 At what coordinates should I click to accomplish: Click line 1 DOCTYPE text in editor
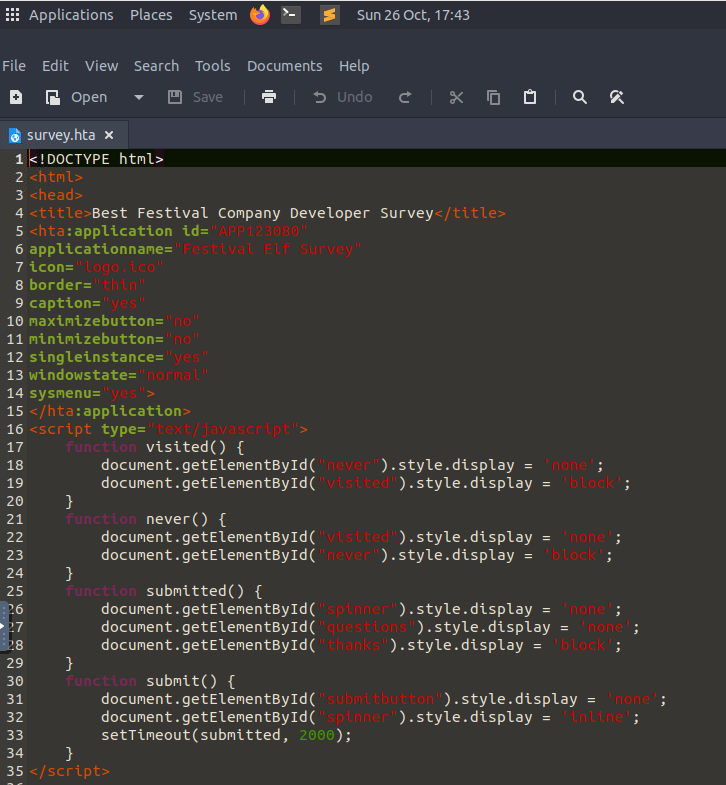coord(96,159)
